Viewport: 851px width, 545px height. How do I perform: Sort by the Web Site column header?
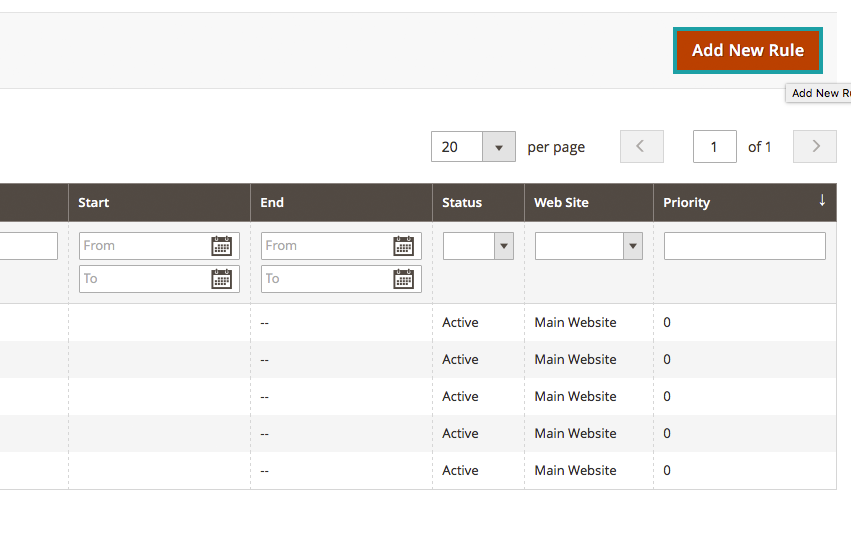pyautogui.click(x=561, y=202)
